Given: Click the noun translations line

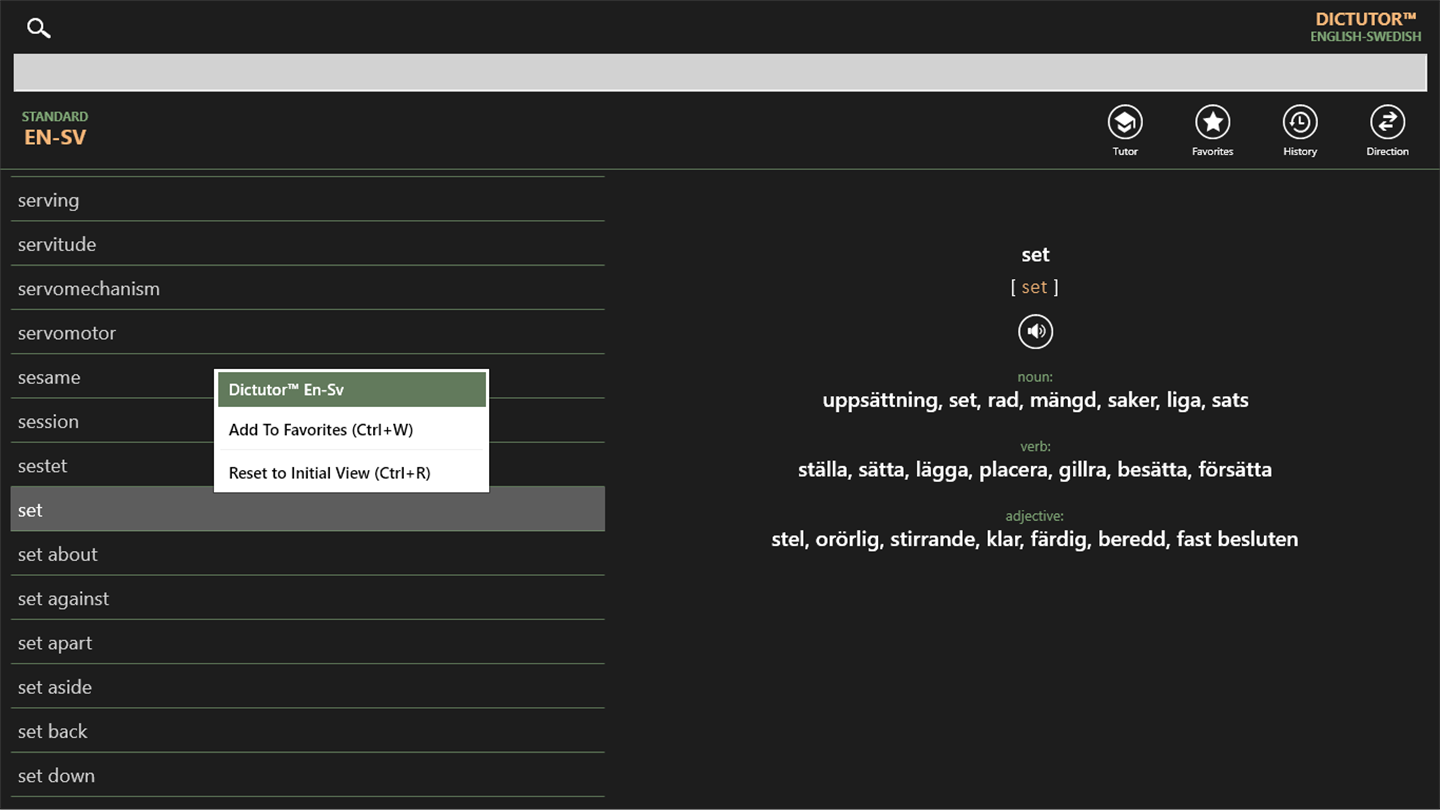Looking at the screenshot, I should 1035,400.
